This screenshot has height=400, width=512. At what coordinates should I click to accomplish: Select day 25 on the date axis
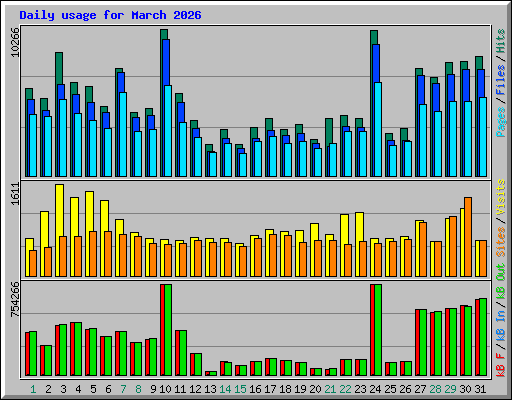click(390, 389)
